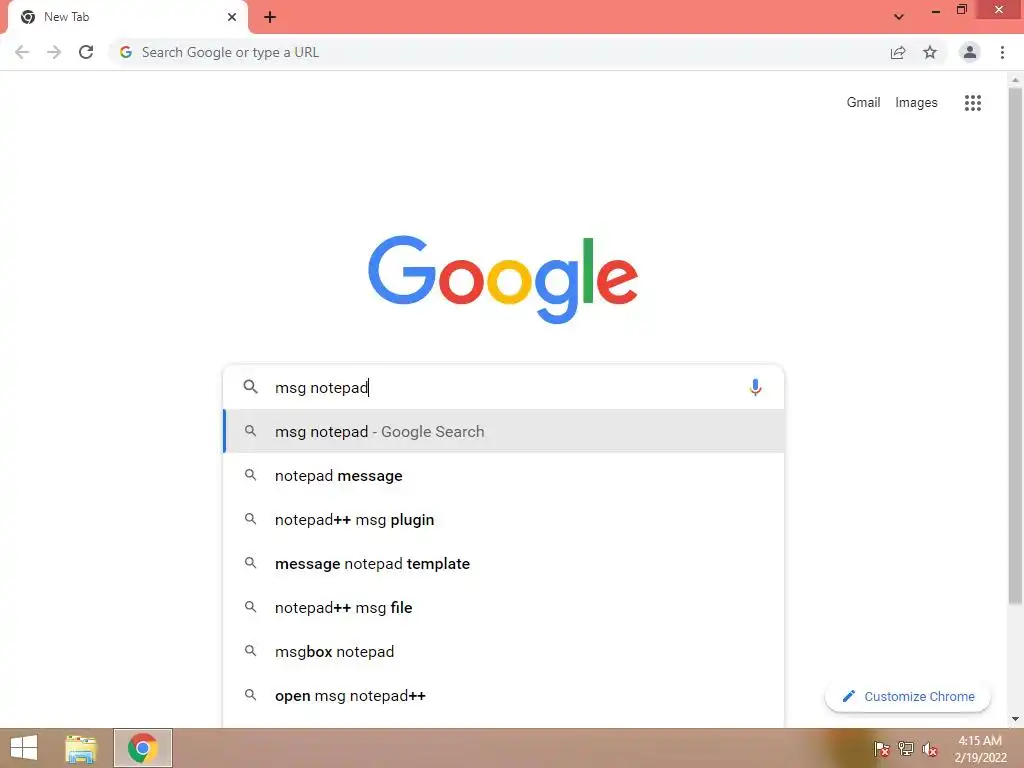Start voice search with the microphone
This screenshot has width=1024, height=768.
point(755,387)
